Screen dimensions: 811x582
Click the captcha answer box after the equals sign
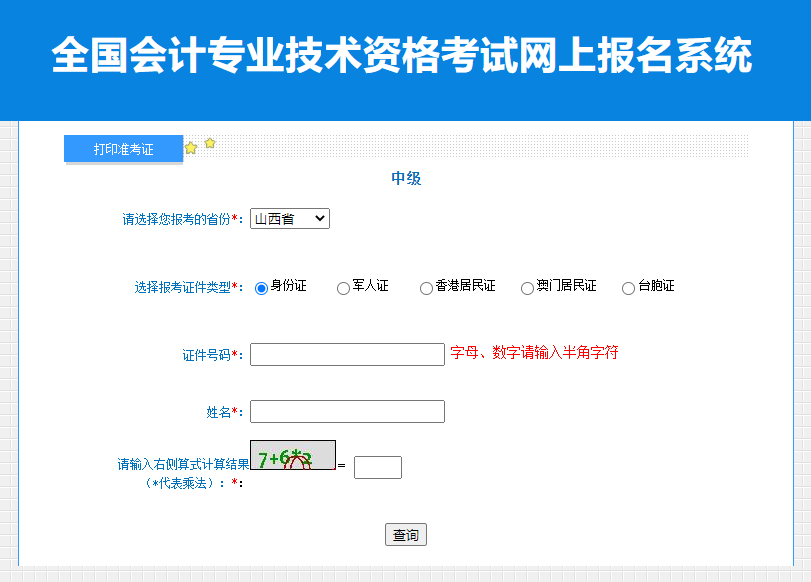click(378, 466)
